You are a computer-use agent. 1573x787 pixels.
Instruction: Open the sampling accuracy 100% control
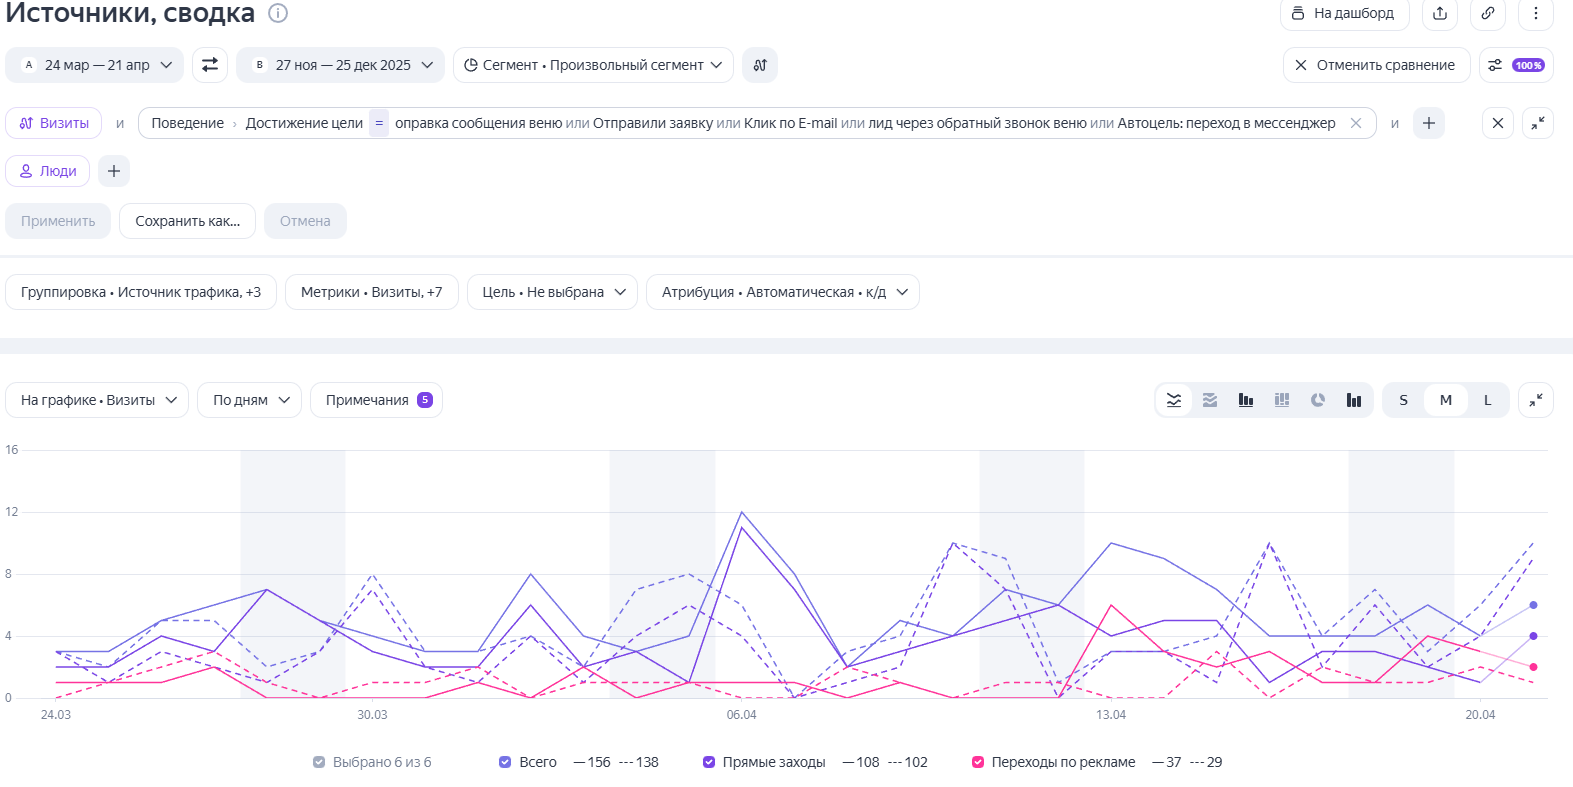(x=1516, y=65)
